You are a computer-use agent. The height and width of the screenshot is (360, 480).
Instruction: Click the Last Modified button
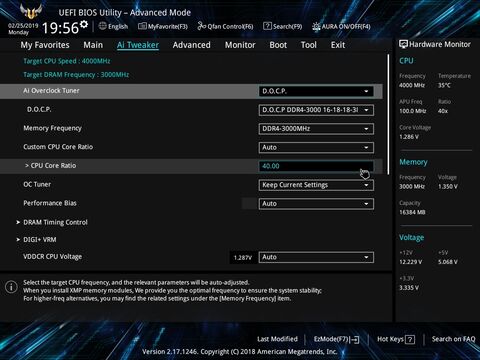[x=277, y=339]
